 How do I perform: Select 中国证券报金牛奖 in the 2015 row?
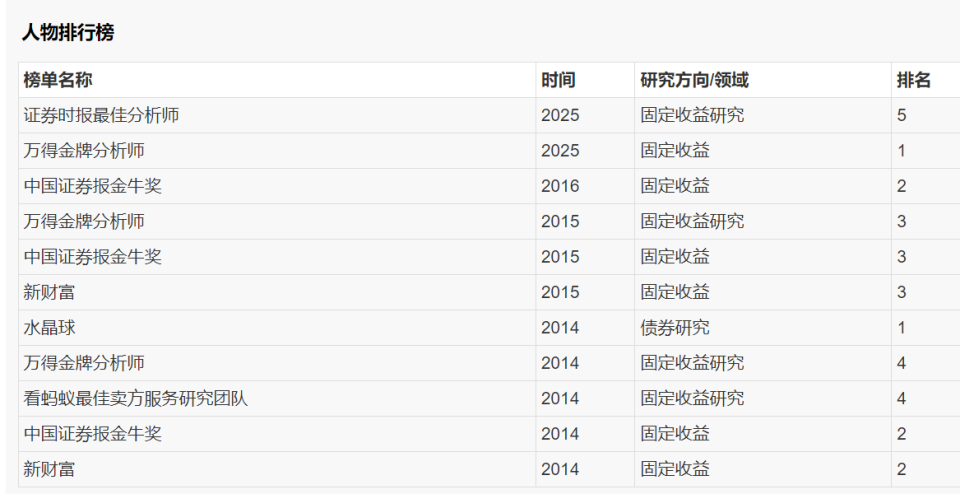pos(93,257)
